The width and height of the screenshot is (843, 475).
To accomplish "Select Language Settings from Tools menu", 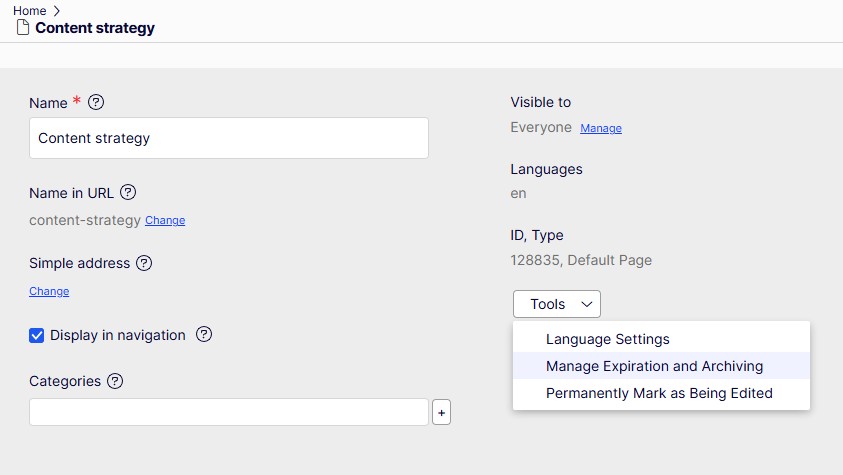I will coord(607,339).
